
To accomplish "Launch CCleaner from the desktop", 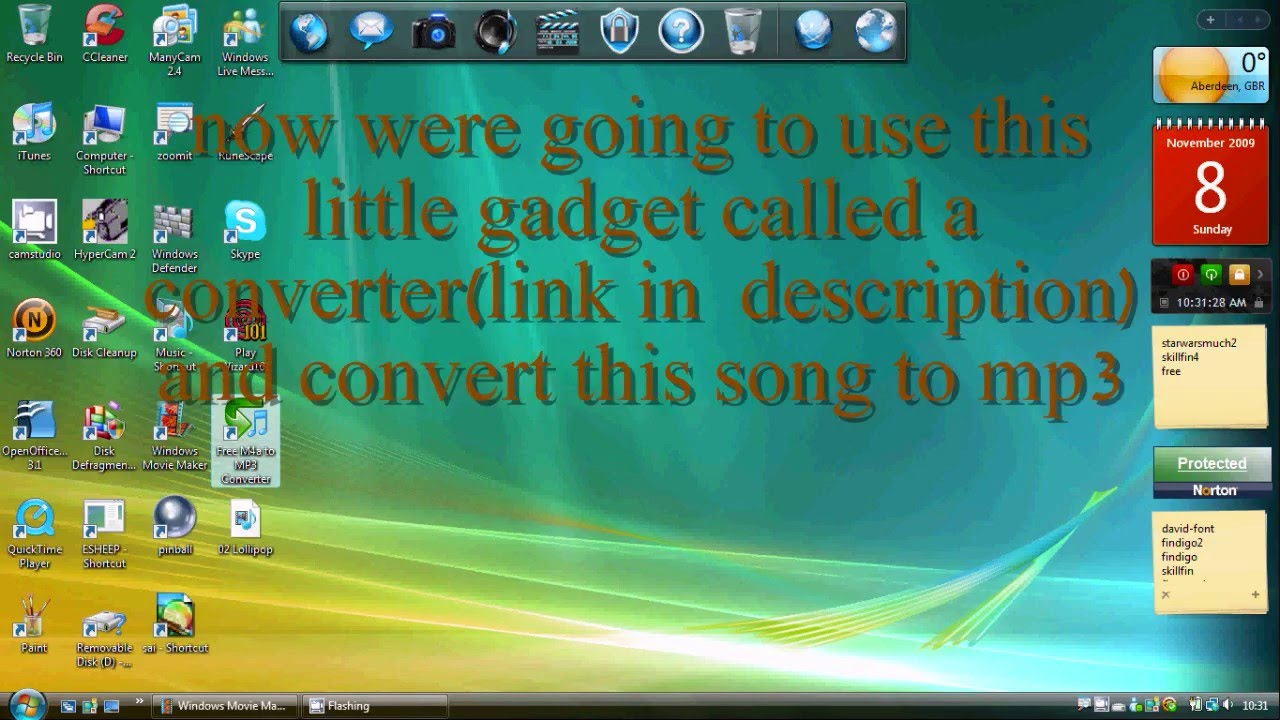I will [x=104, y=34].
